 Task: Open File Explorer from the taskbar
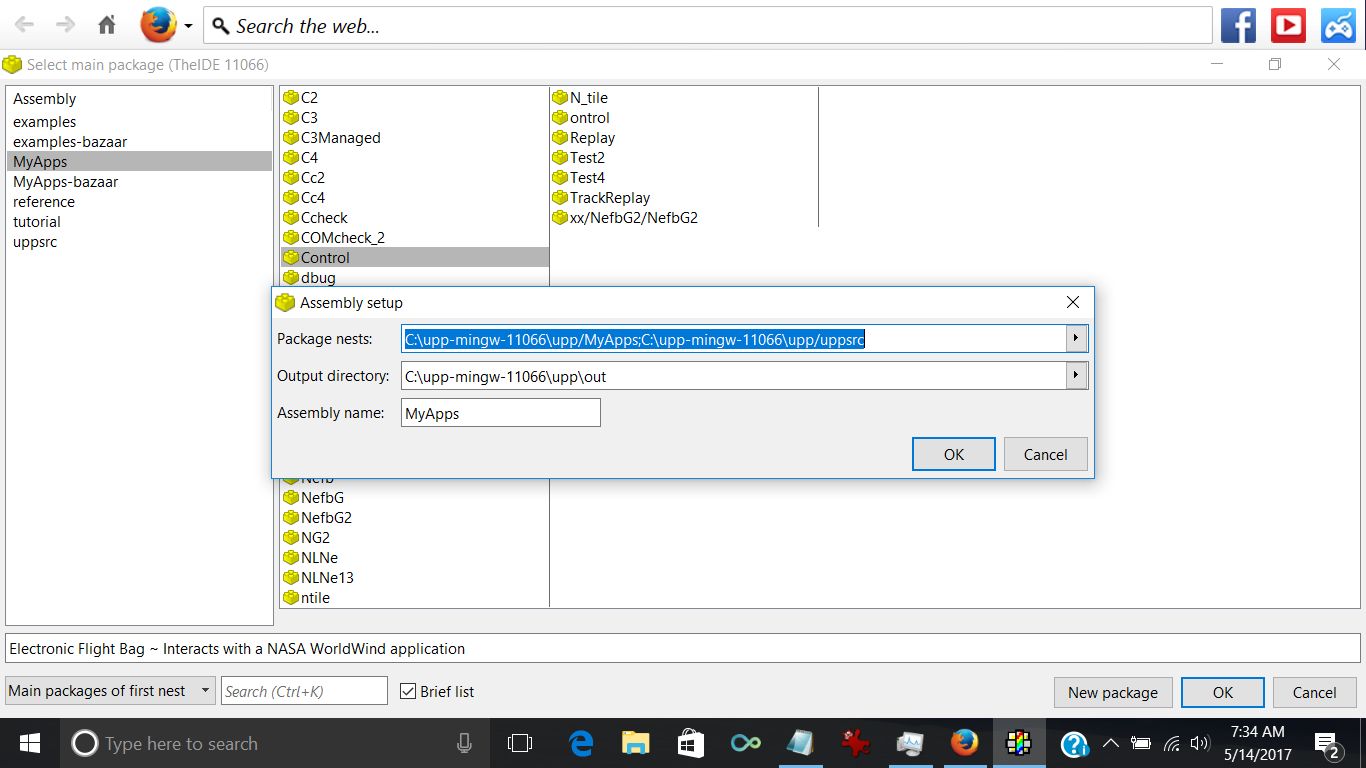[x=636, y=743]
